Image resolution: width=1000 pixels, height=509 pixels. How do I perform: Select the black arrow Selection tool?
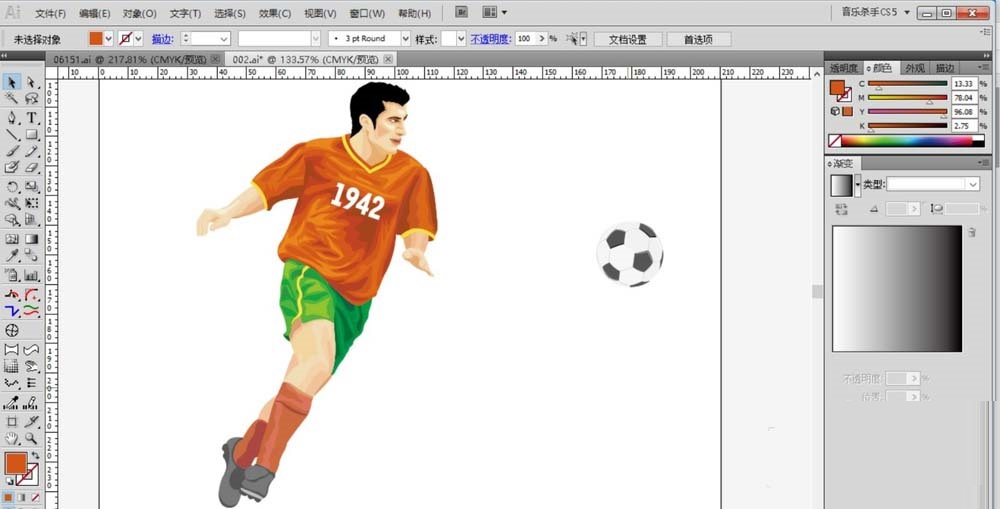pos(12,82)
